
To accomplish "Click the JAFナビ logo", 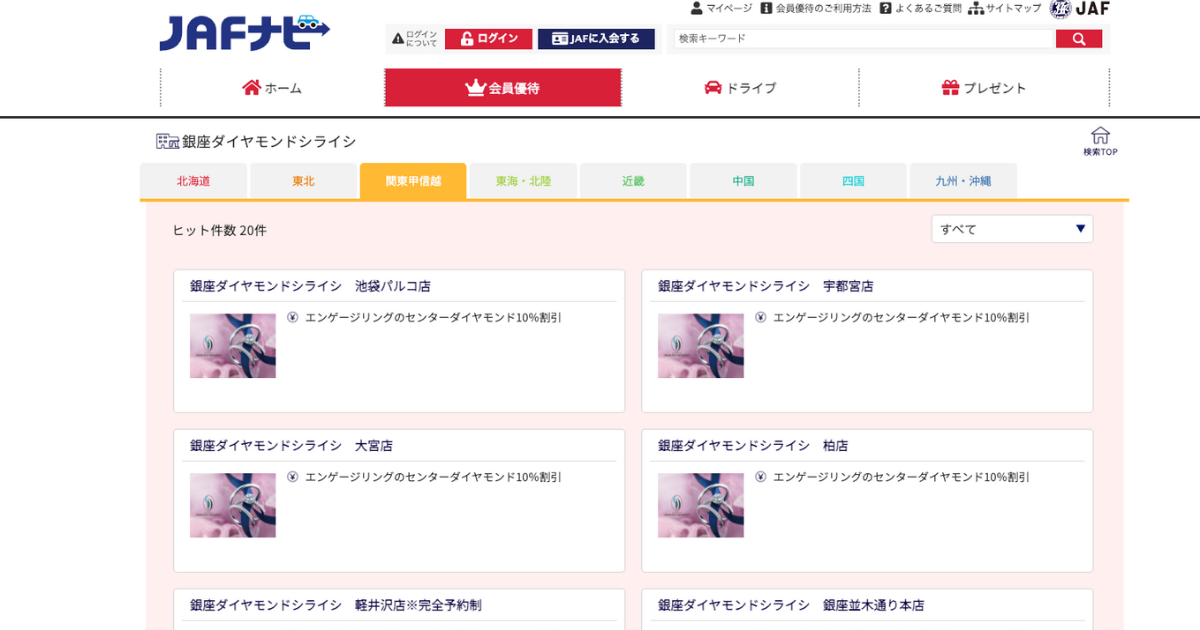I will click(x=244, y=33).
